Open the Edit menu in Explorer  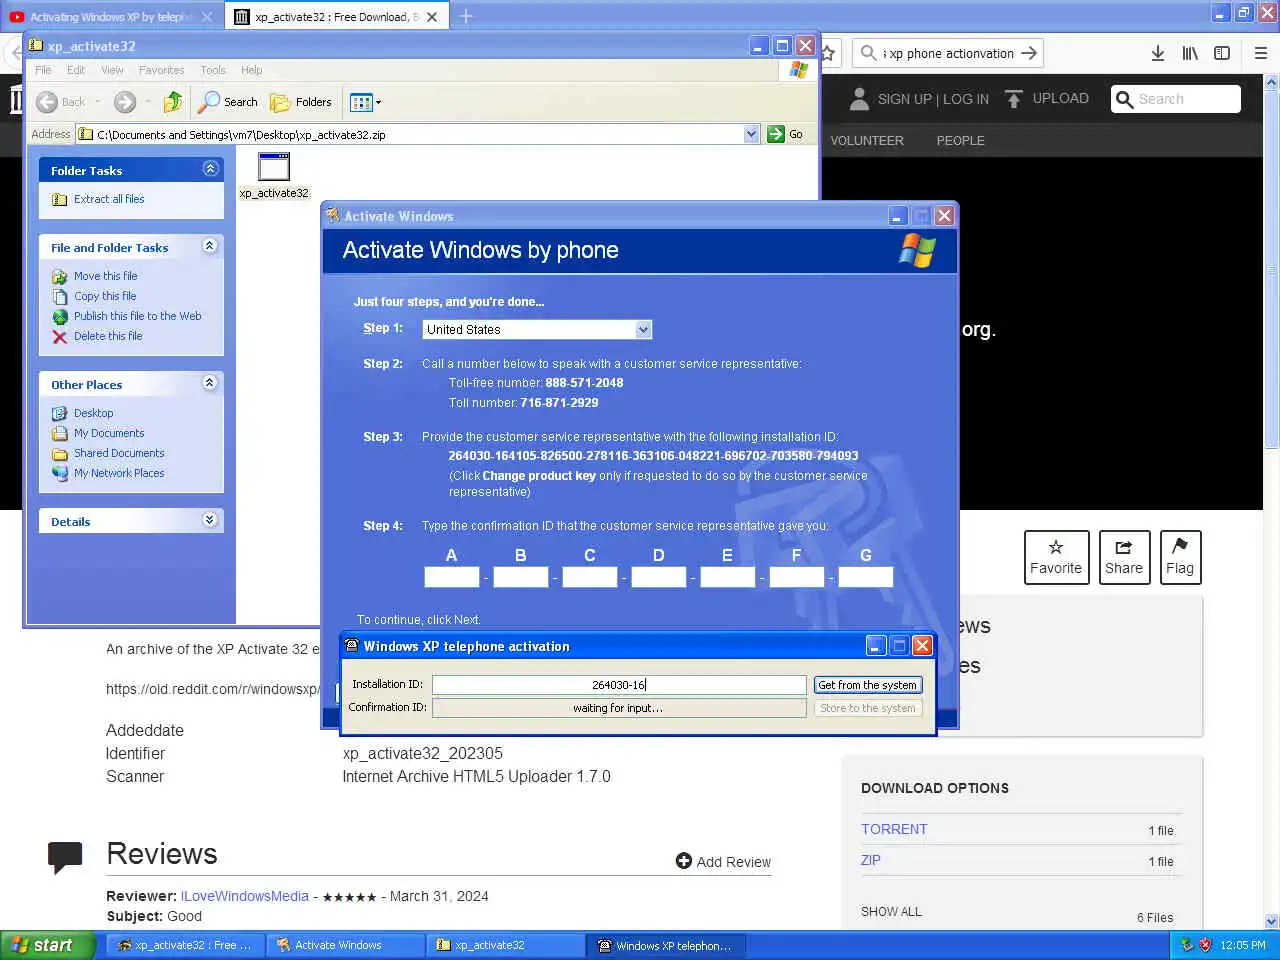pos(76,70)
